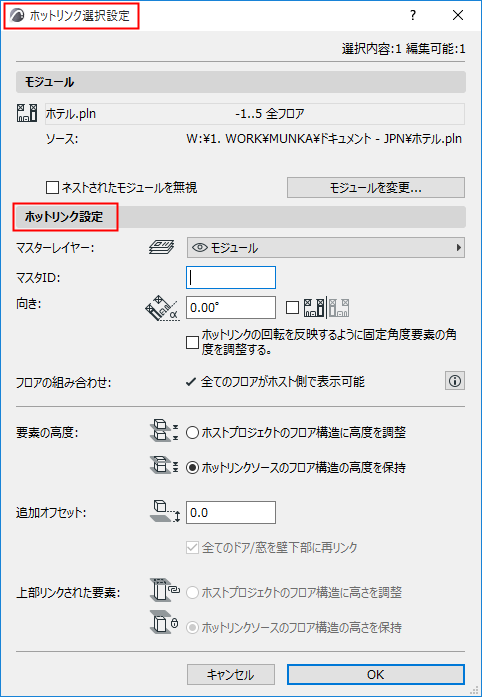Click the 追加オフセット 0.0 value field
Image resolution: width=482 pixels, height=697 pixels.
tap(231, 513)
